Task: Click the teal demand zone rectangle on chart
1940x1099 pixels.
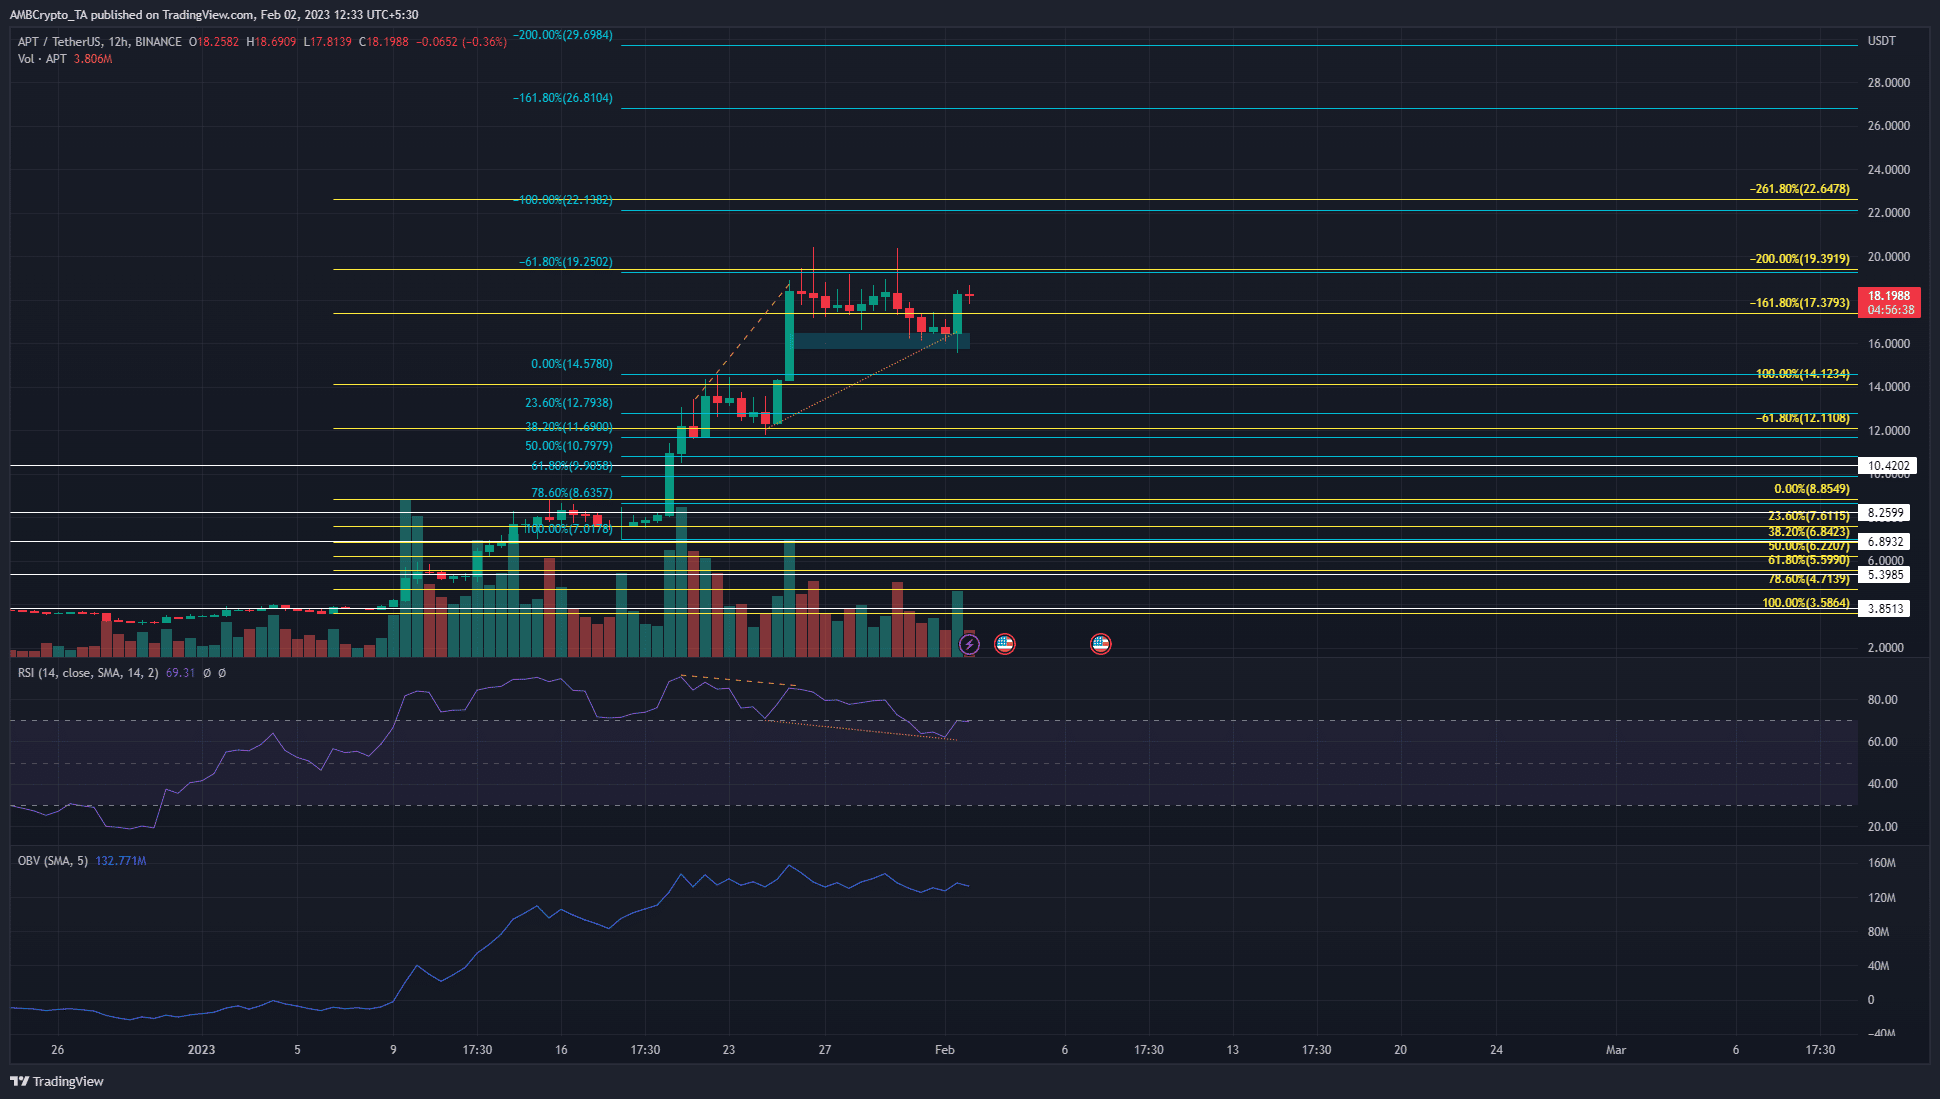Action: point(881,341)
